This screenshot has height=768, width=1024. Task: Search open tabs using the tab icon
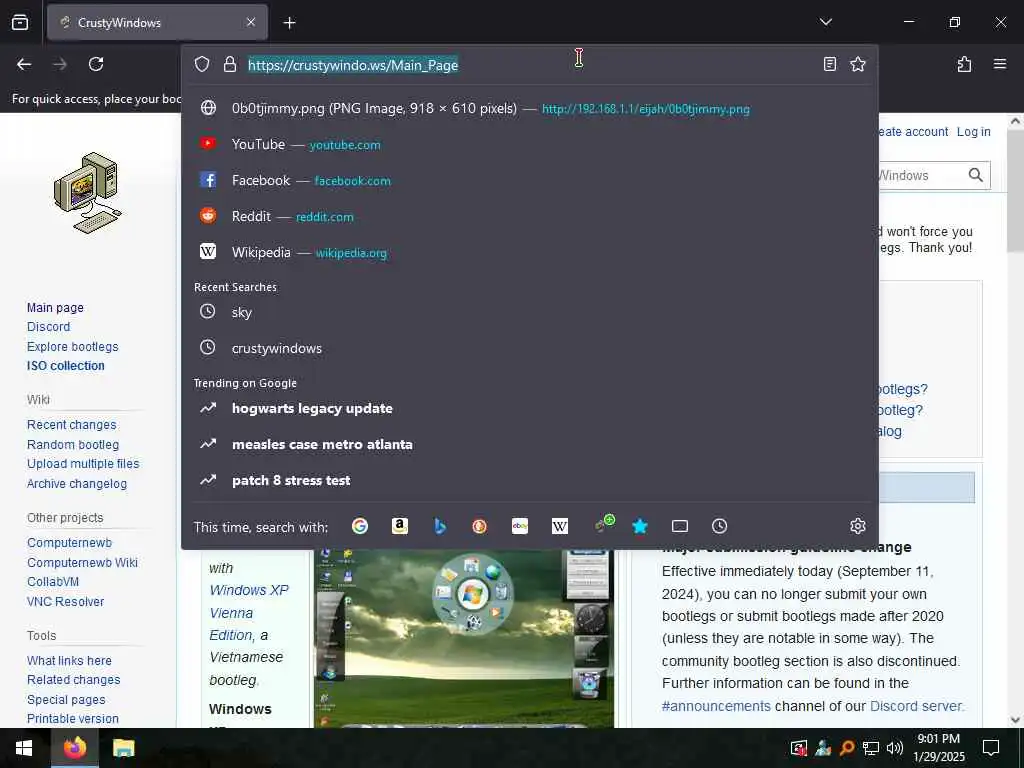[x=680, y=526]
